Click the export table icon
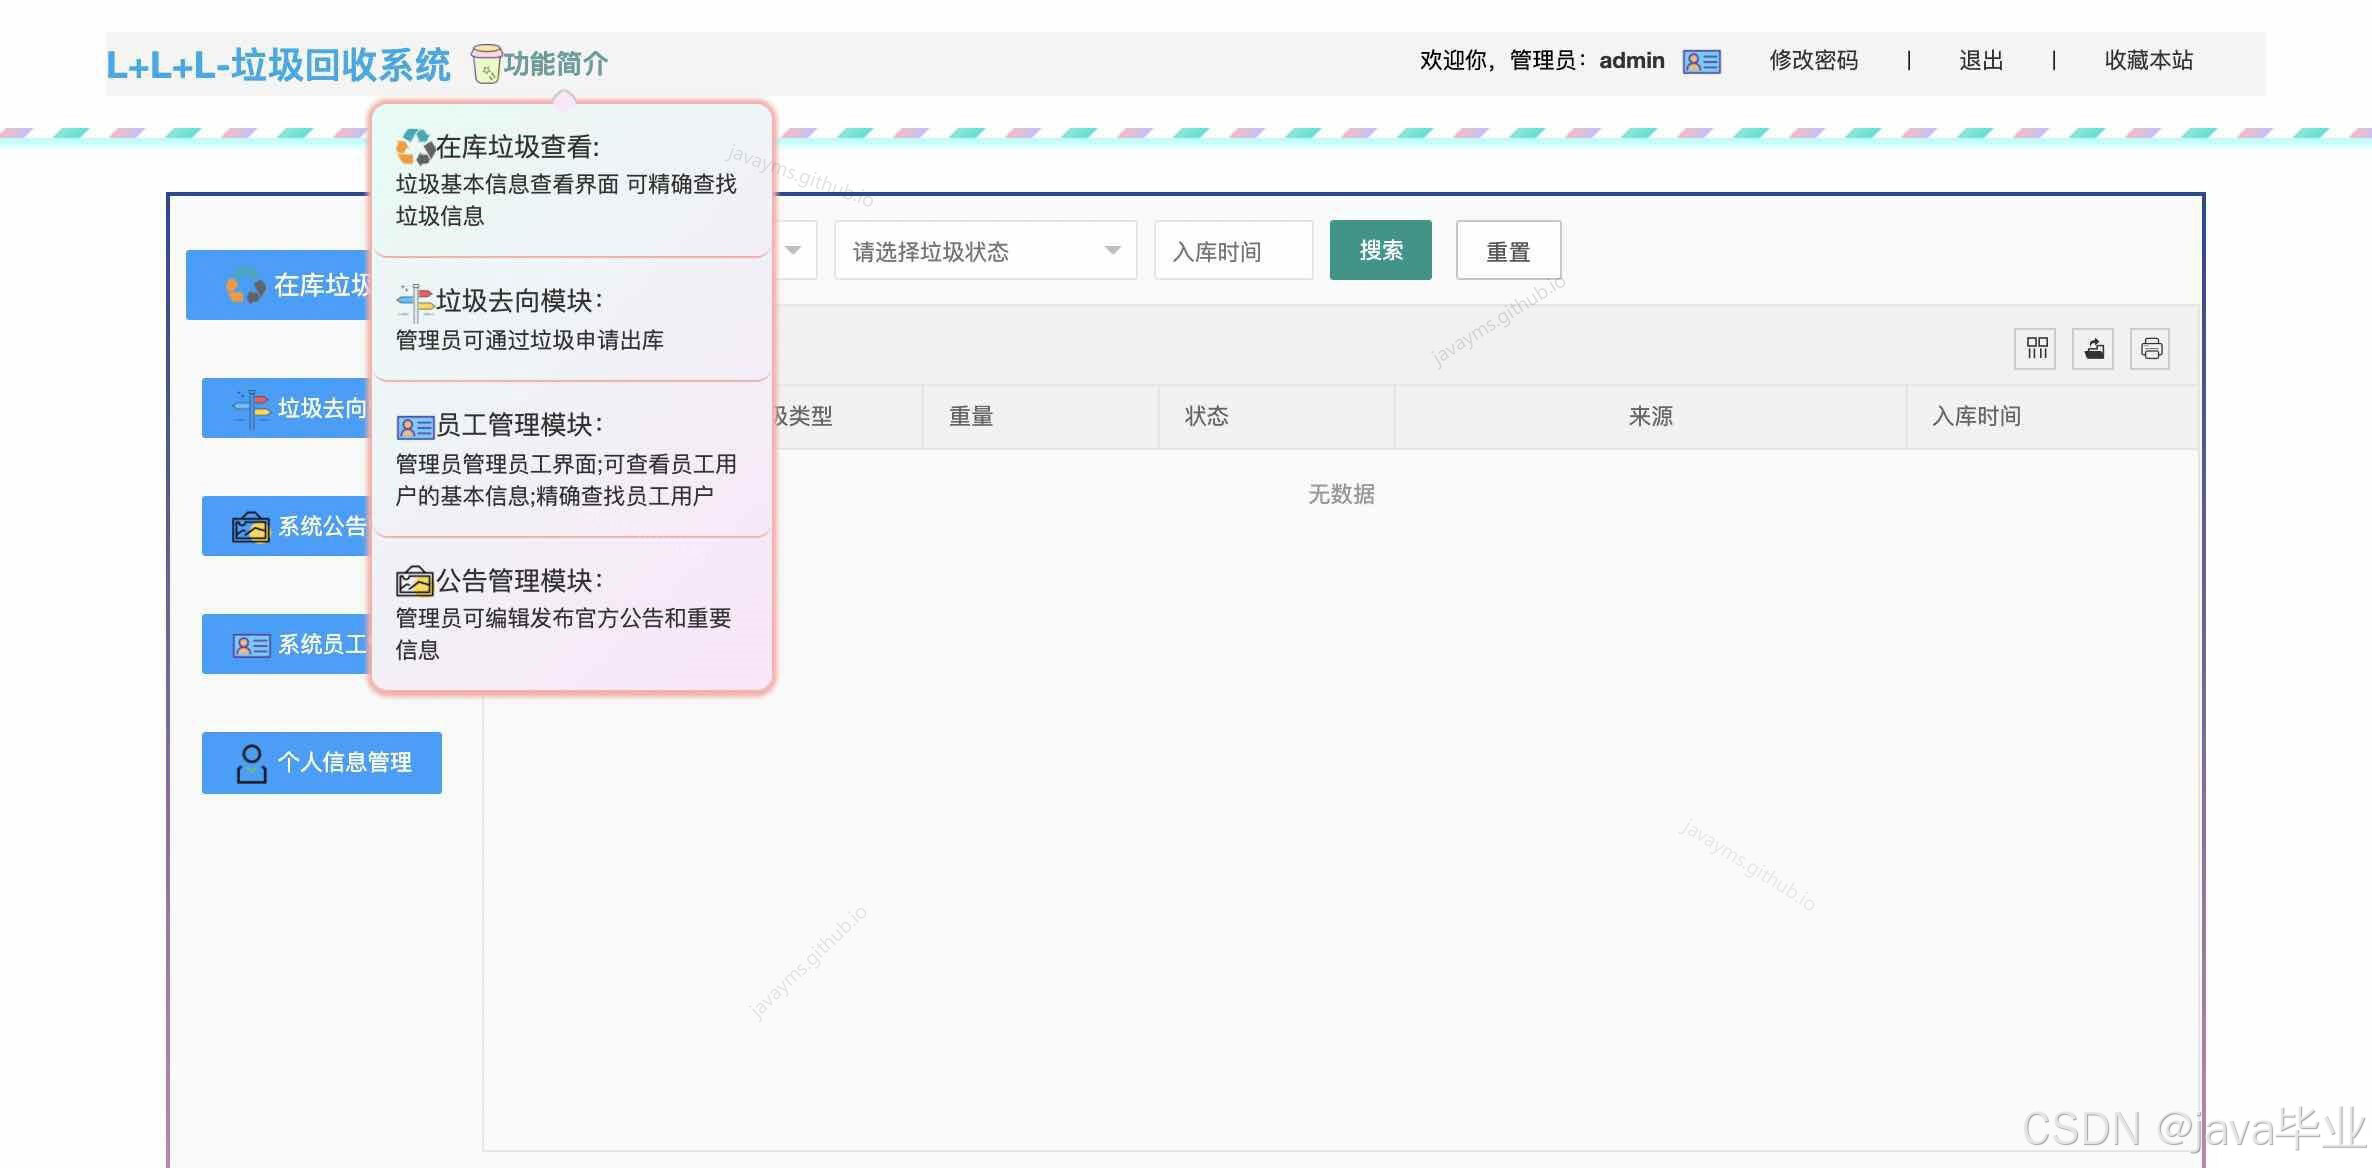 pos(2094,348)
